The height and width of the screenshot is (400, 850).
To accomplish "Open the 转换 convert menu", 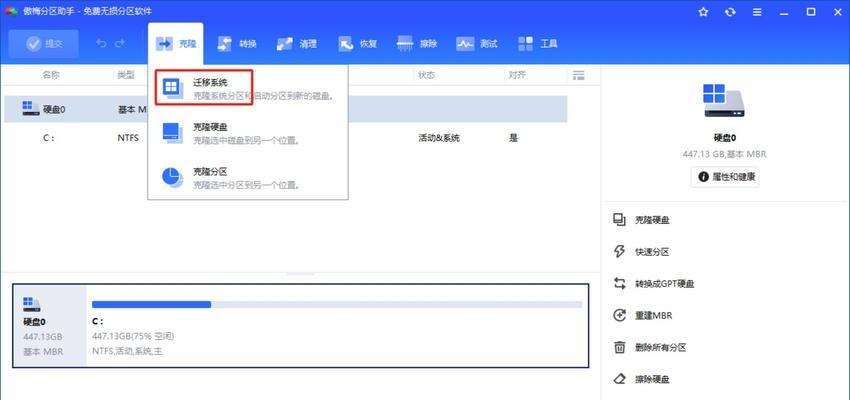I will click(x=236, y=44).
